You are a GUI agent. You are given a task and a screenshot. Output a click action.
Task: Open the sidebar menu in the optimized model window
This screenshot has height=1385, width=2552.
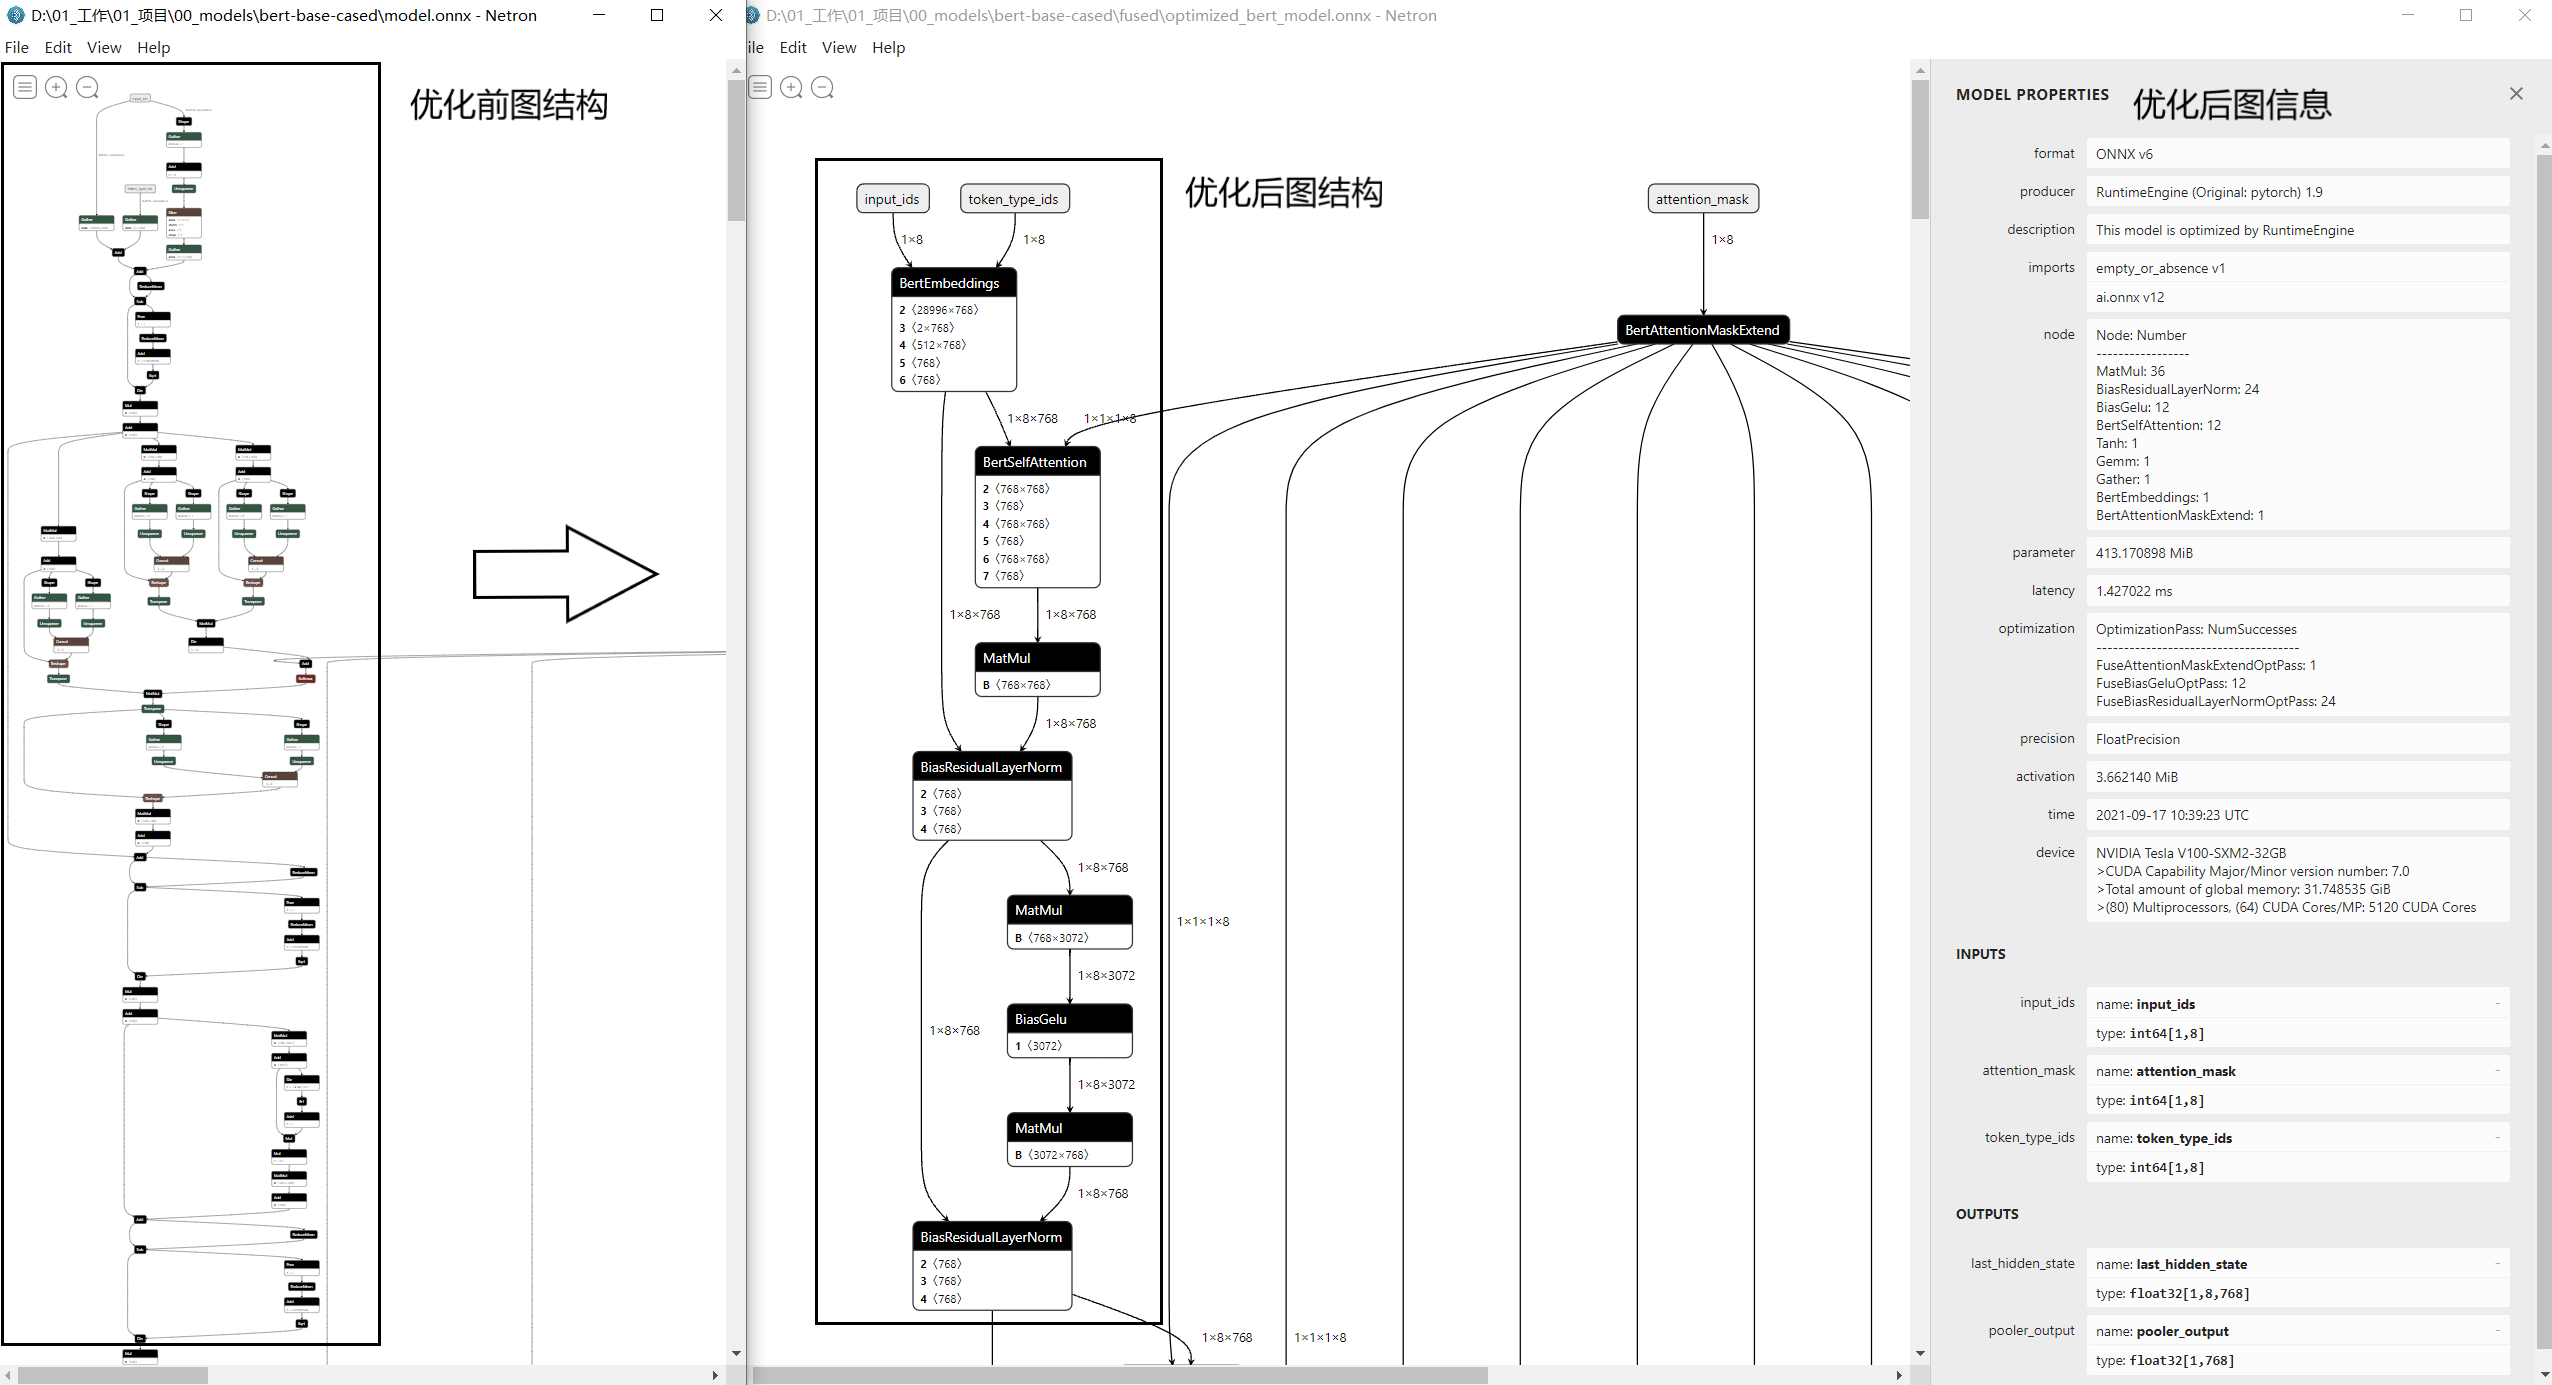760,87
